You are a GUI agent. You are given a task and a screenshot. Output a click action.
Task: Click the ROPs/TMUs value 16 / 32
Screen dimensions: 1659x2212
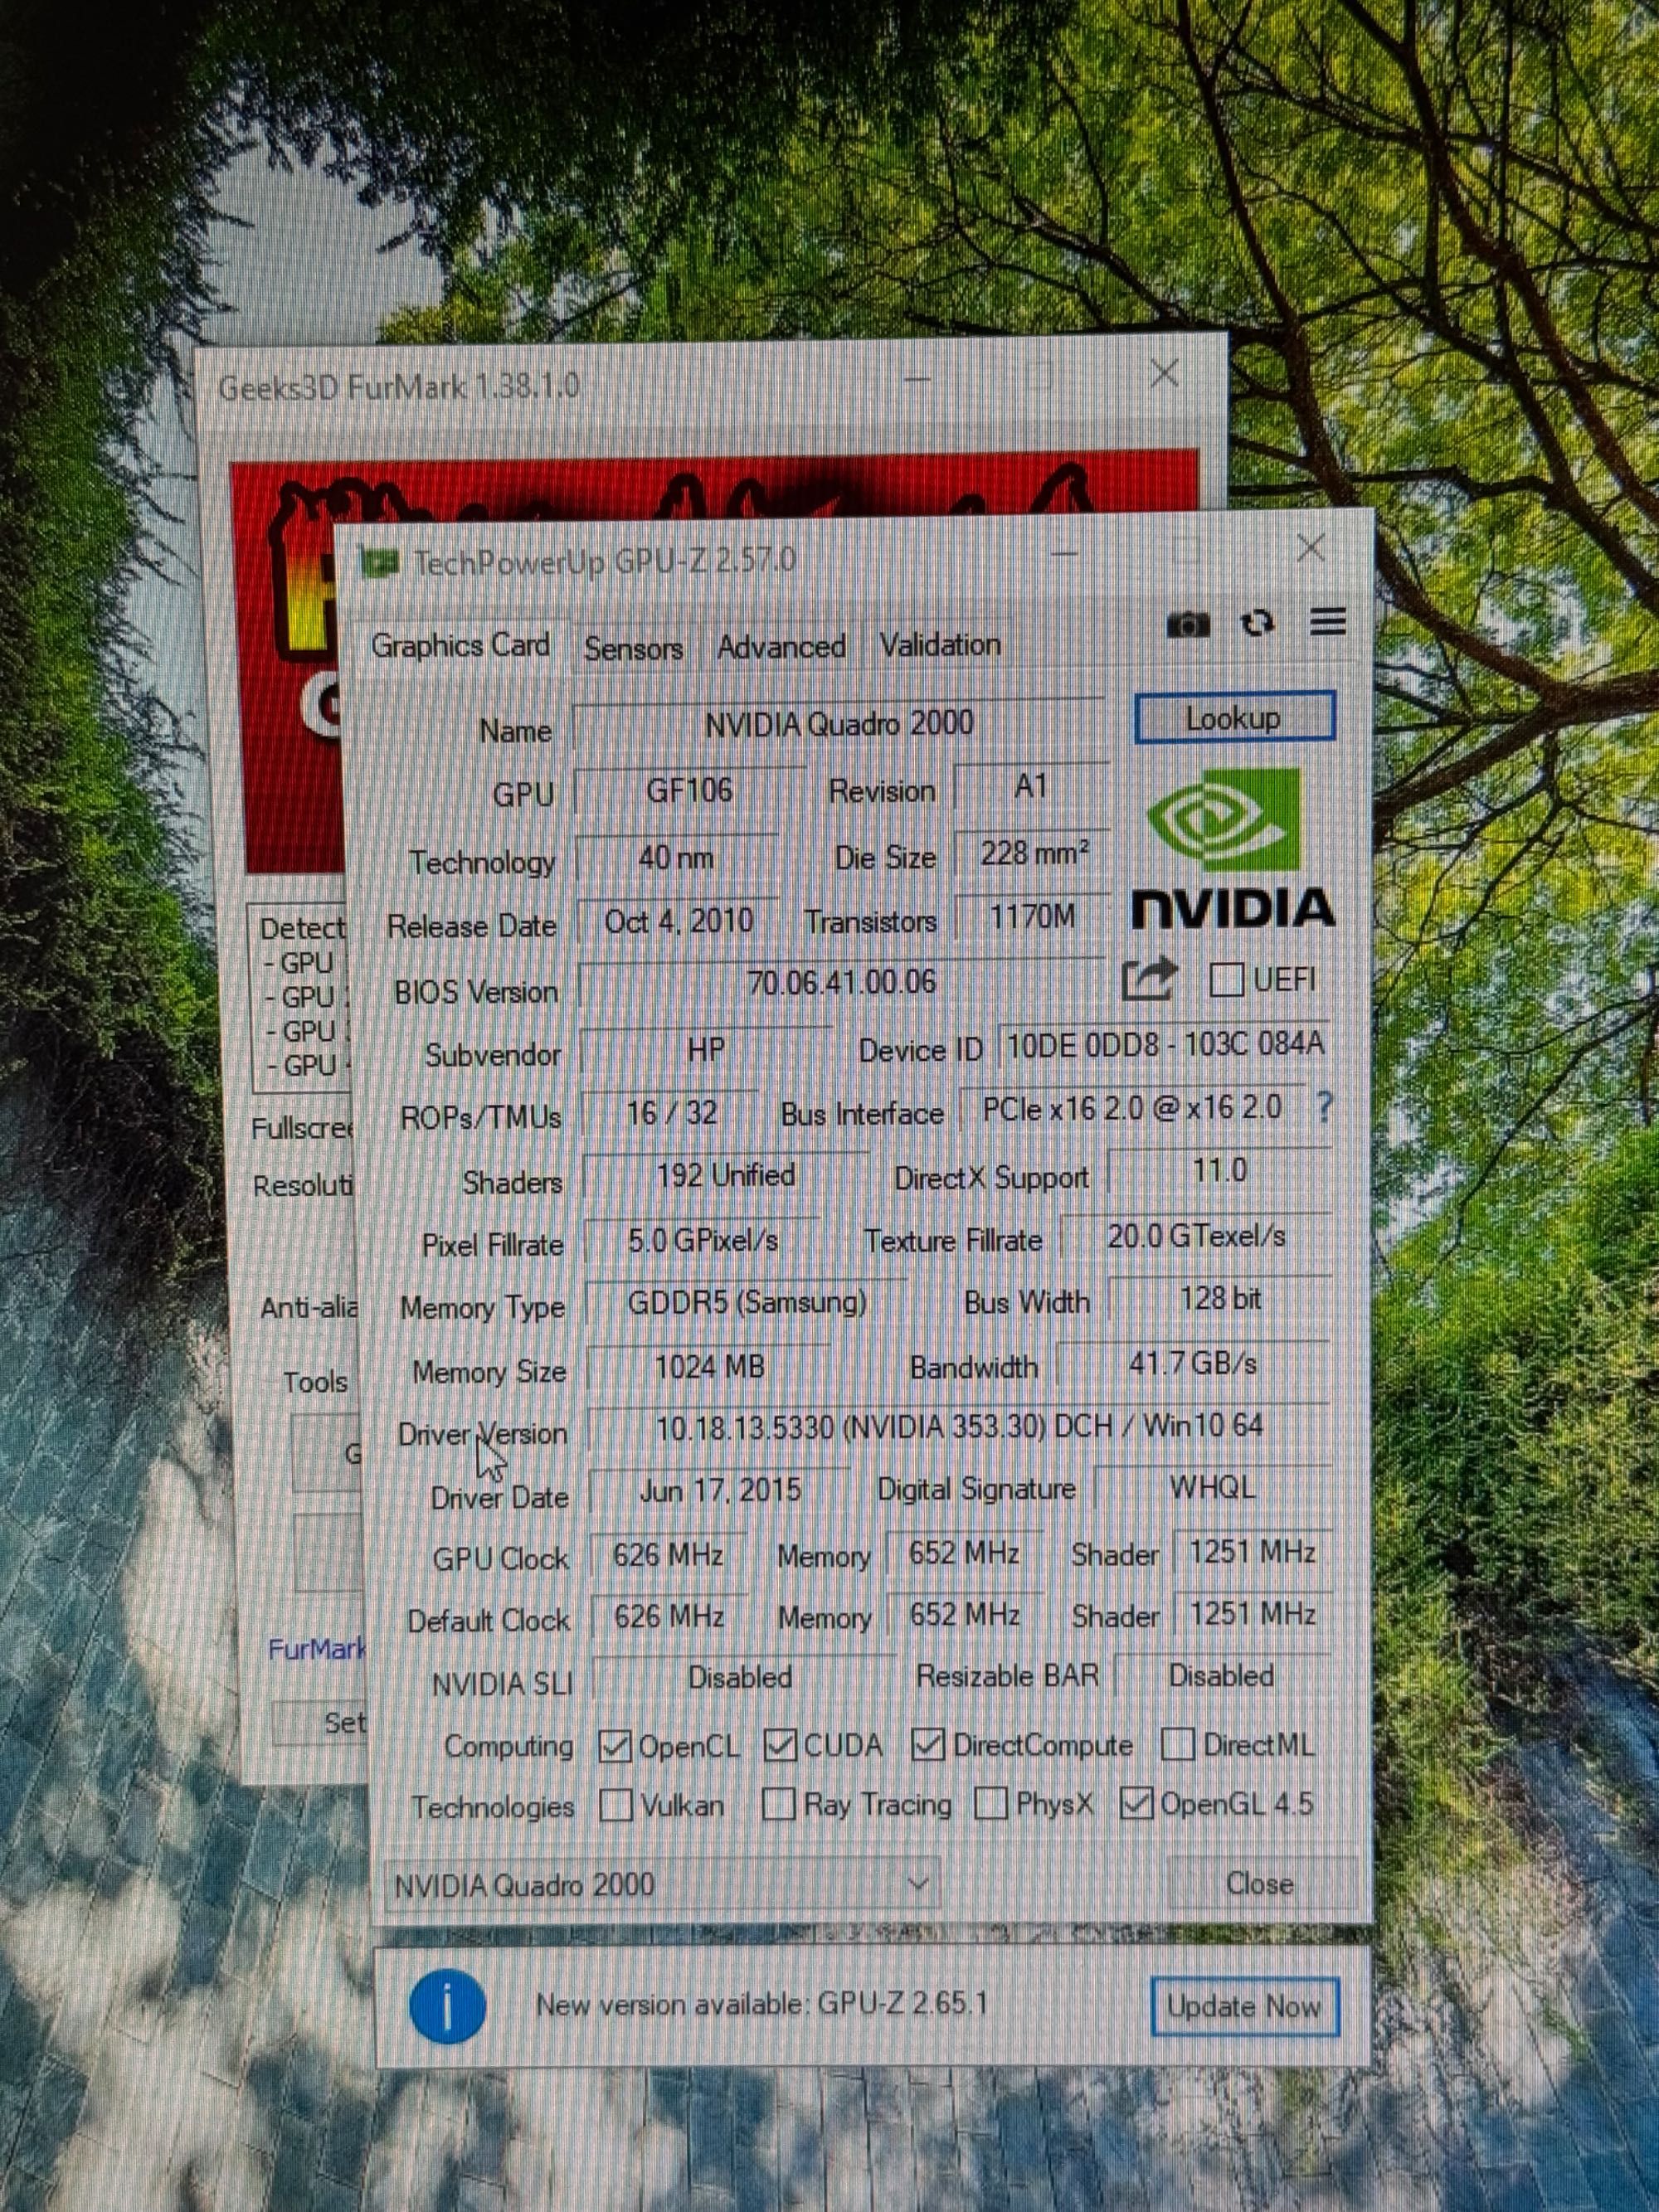671,1114
